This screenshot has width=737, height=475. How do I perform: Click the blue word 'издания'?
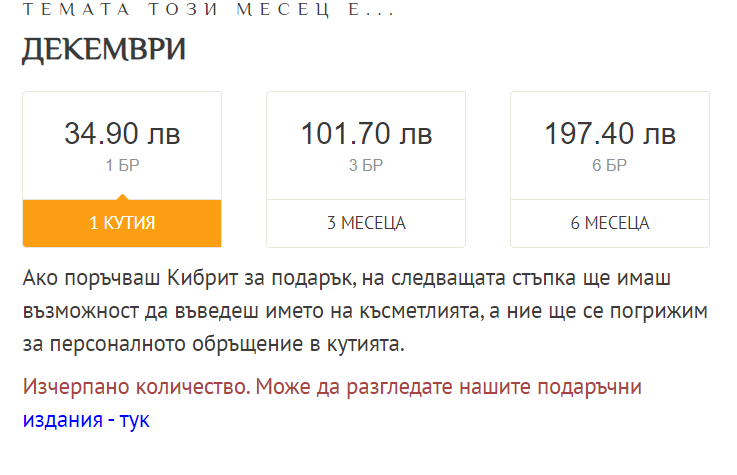(60, 420)
